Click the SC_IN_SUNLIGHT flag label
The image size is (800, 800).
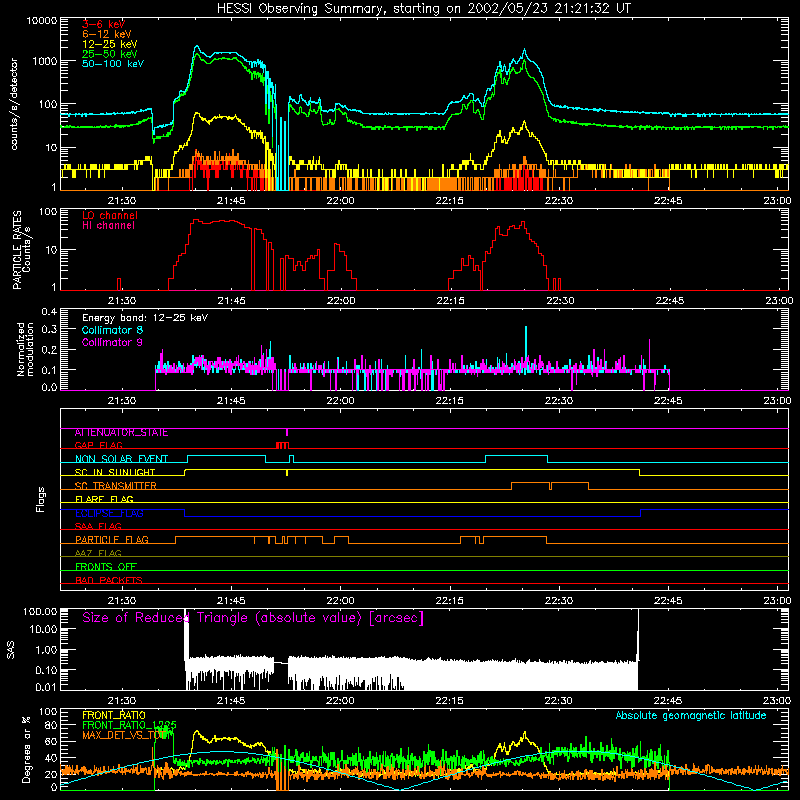115,472
